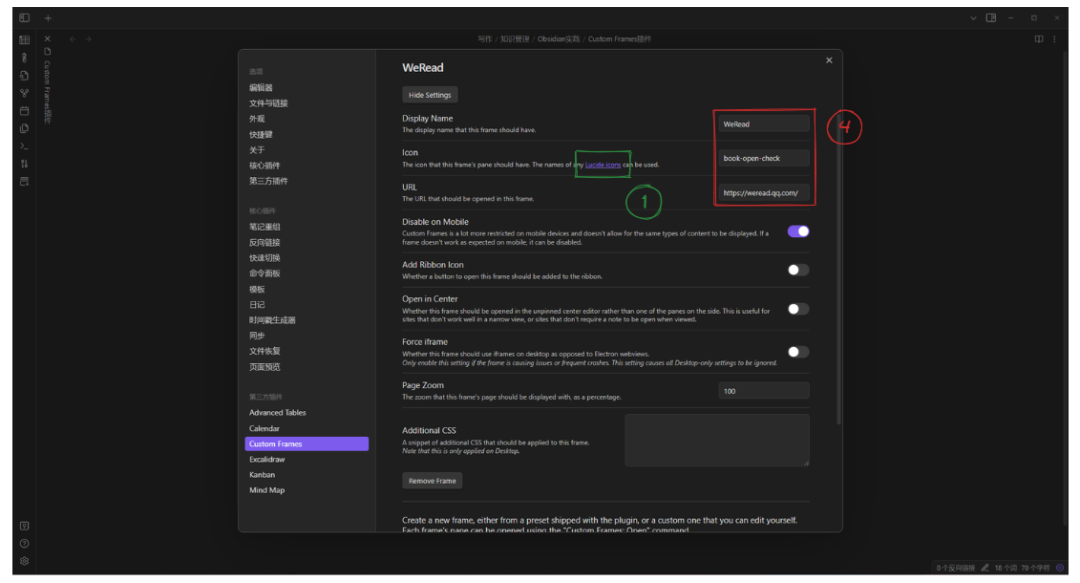Image resolution: width=1080 pixels, height=583 pixels.
Task: Click the Remove Frame button
Action: tap(432, 481)
